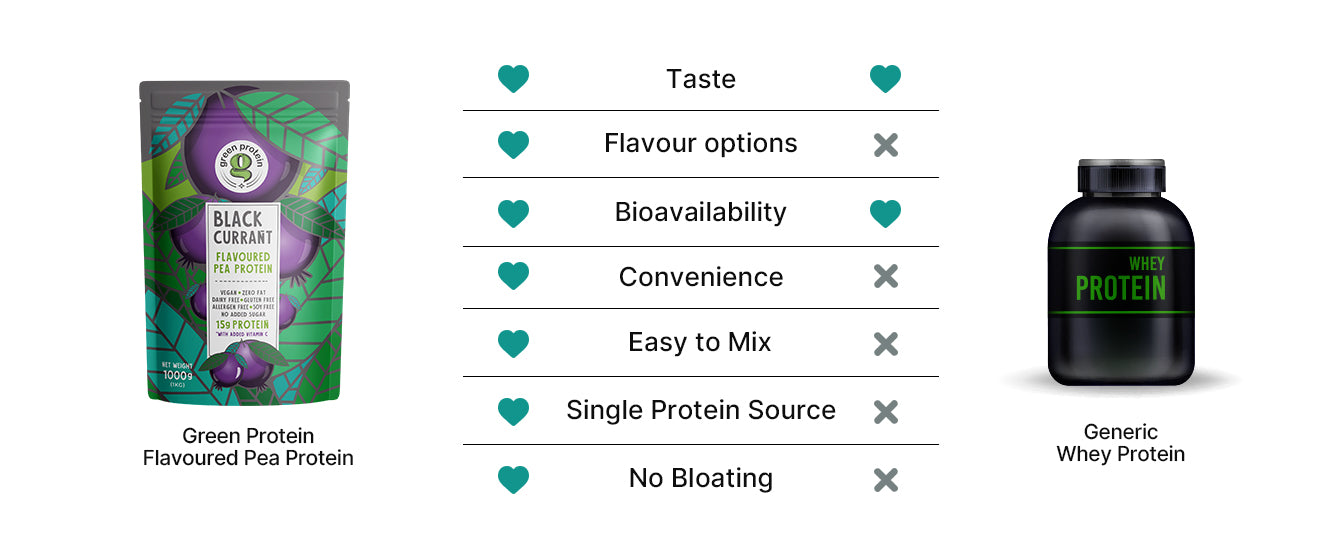Click the X icon beside Easy to Mix
Image resolution: width=1320 pixels, height=558 pixels.
(885, 344)
